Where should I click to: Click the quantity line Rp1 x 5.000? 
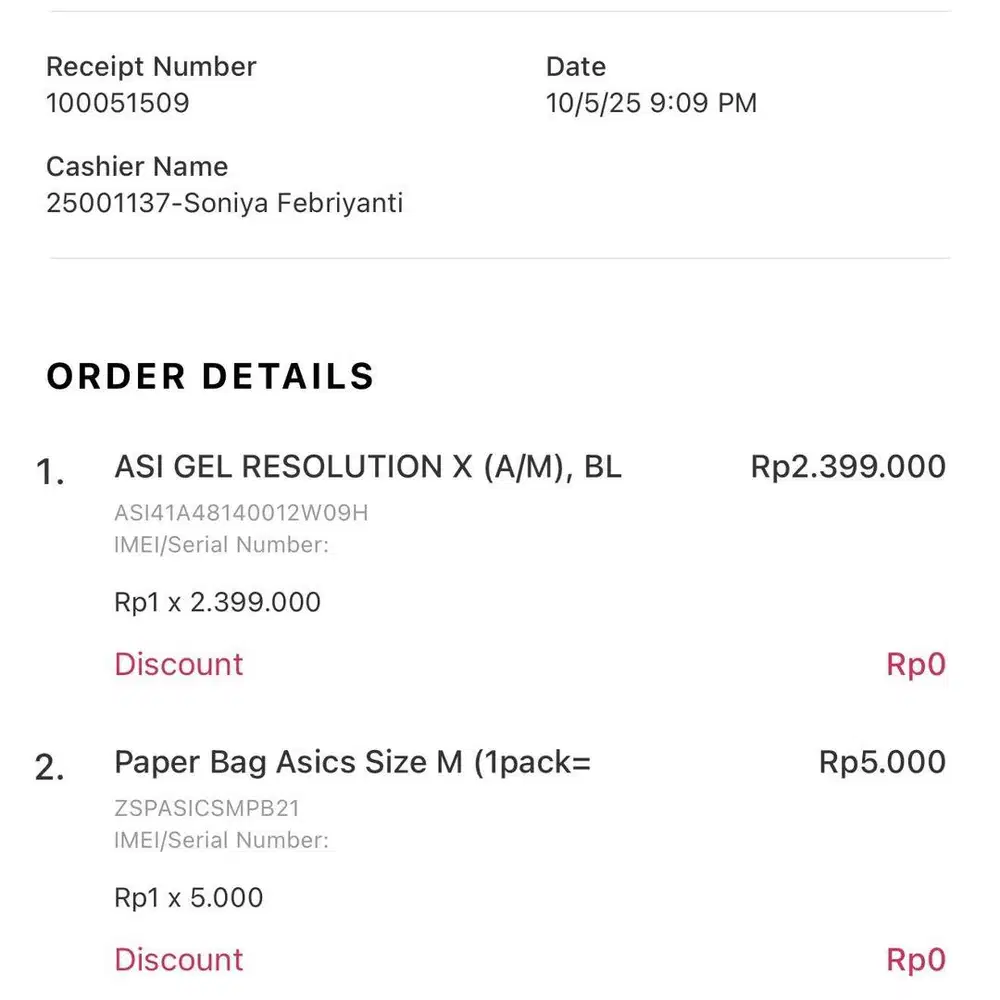pyautogui.click(x=188, y=897)
